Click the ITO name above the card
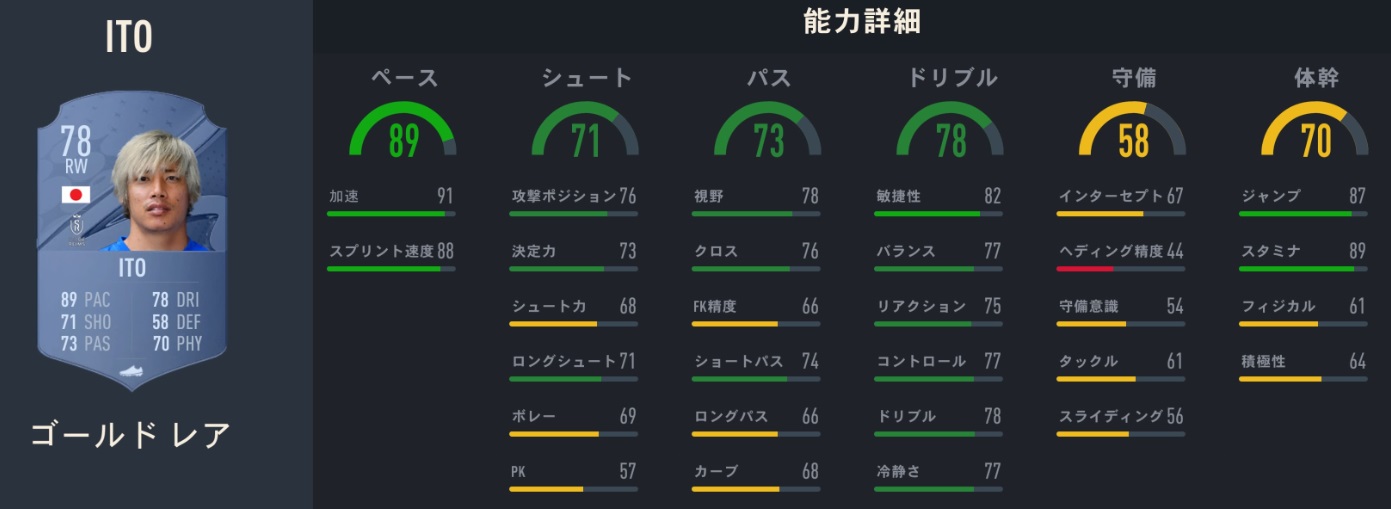 [x=128, y=37]
